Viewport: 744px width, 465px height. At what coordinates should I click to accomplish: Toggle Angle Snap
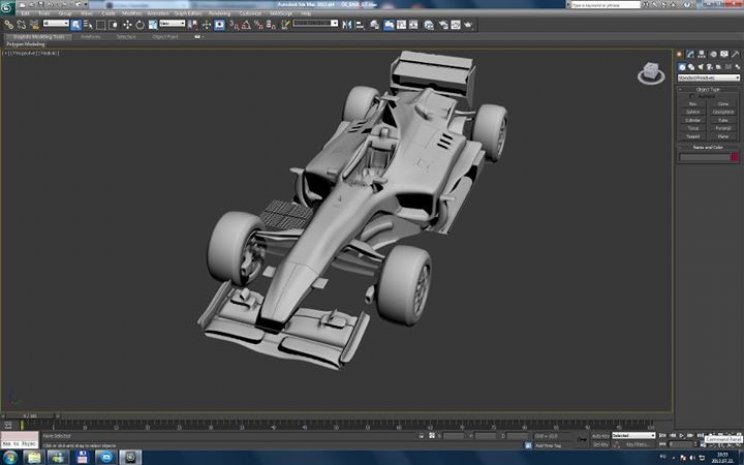point(246,25)
